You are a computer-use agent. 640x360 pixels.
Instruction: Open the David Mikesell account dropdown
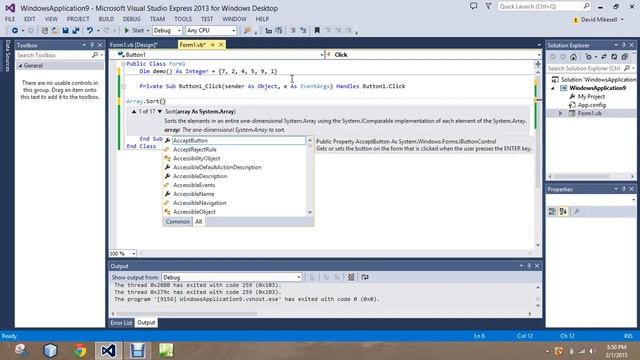pyautogui.click(x=598, y=20)
